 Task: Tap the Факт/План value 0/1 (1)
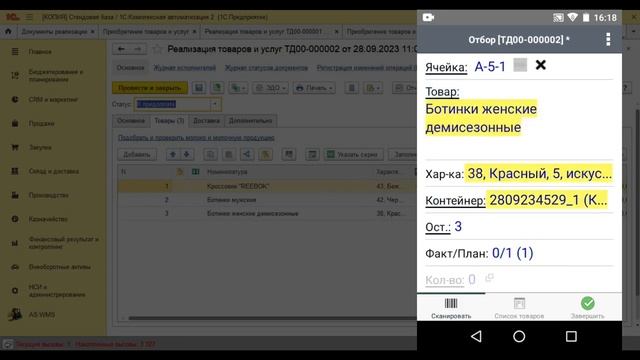(x=513, y=253)
